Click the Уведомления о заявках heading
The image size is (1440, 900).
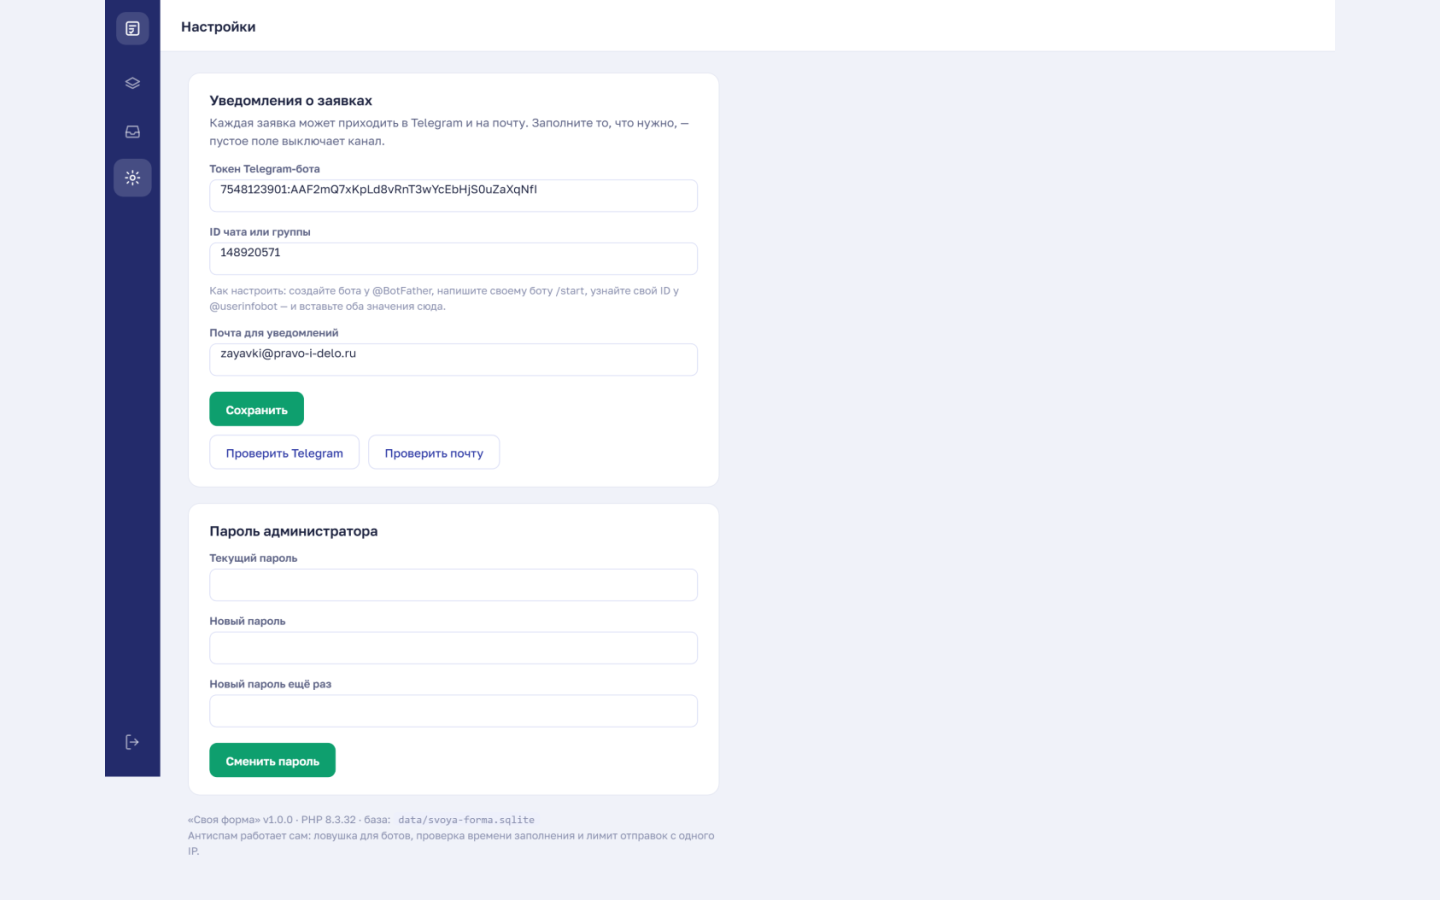pos(290,100)
